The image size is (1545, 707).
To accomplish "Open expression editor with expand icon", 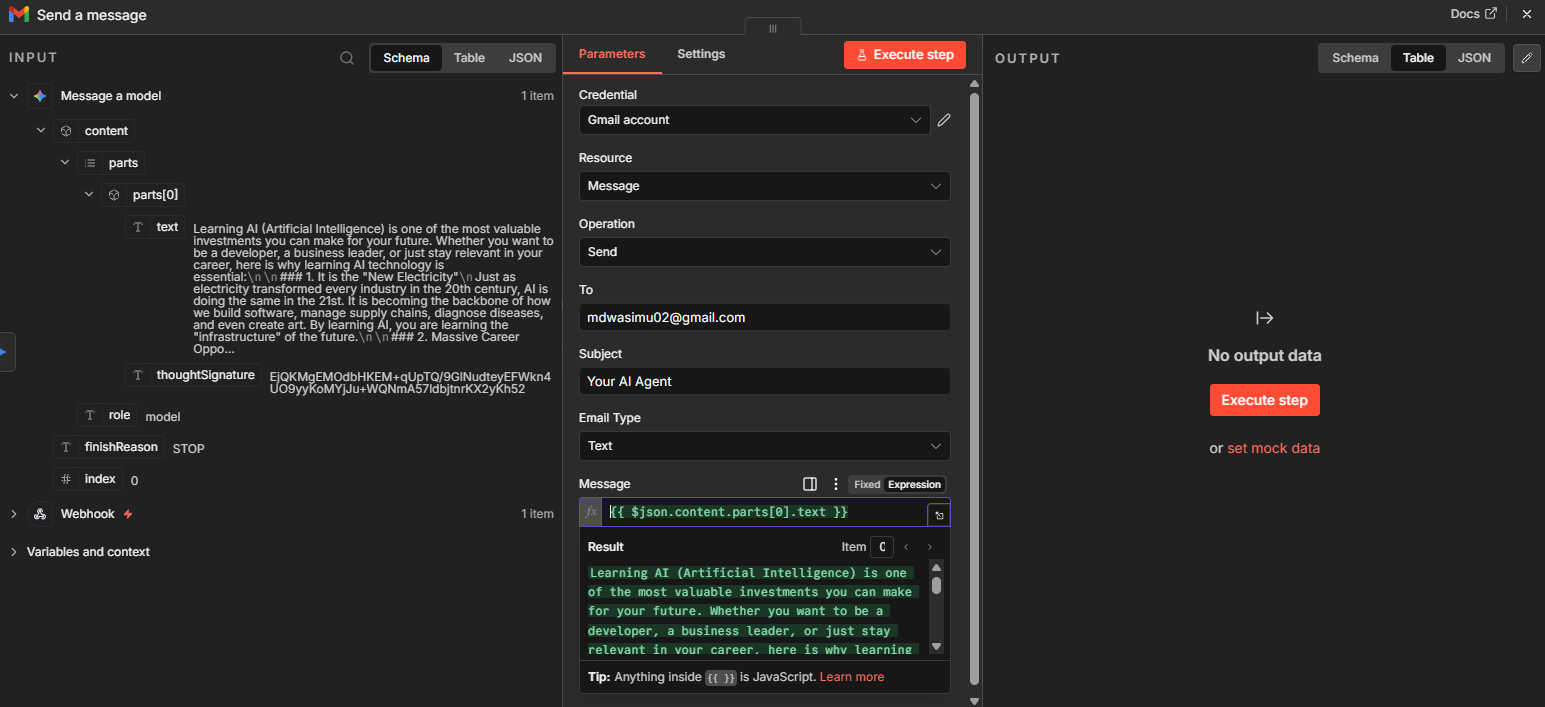I will 939,515.
